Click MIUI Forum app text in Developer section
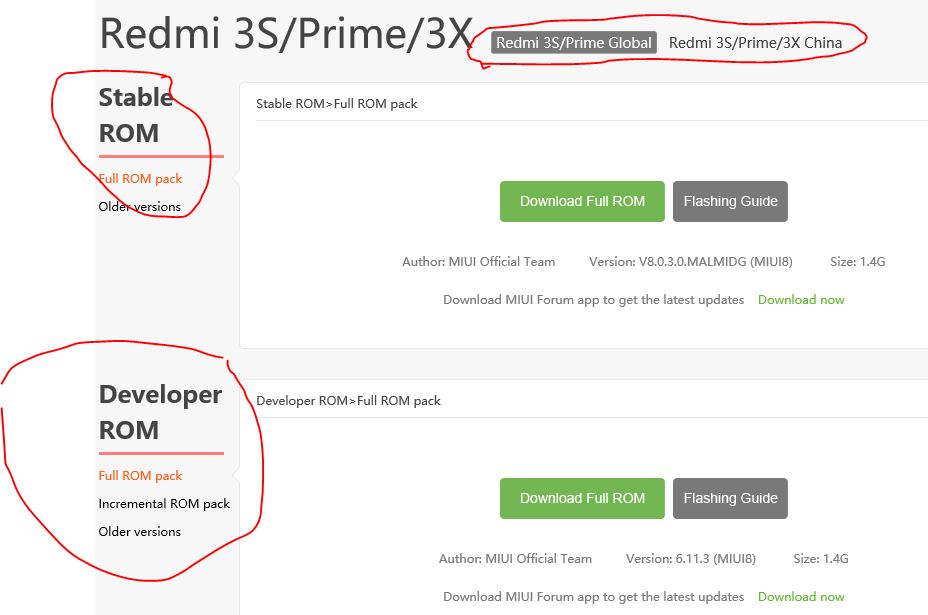928x615 pixels. 594,597
